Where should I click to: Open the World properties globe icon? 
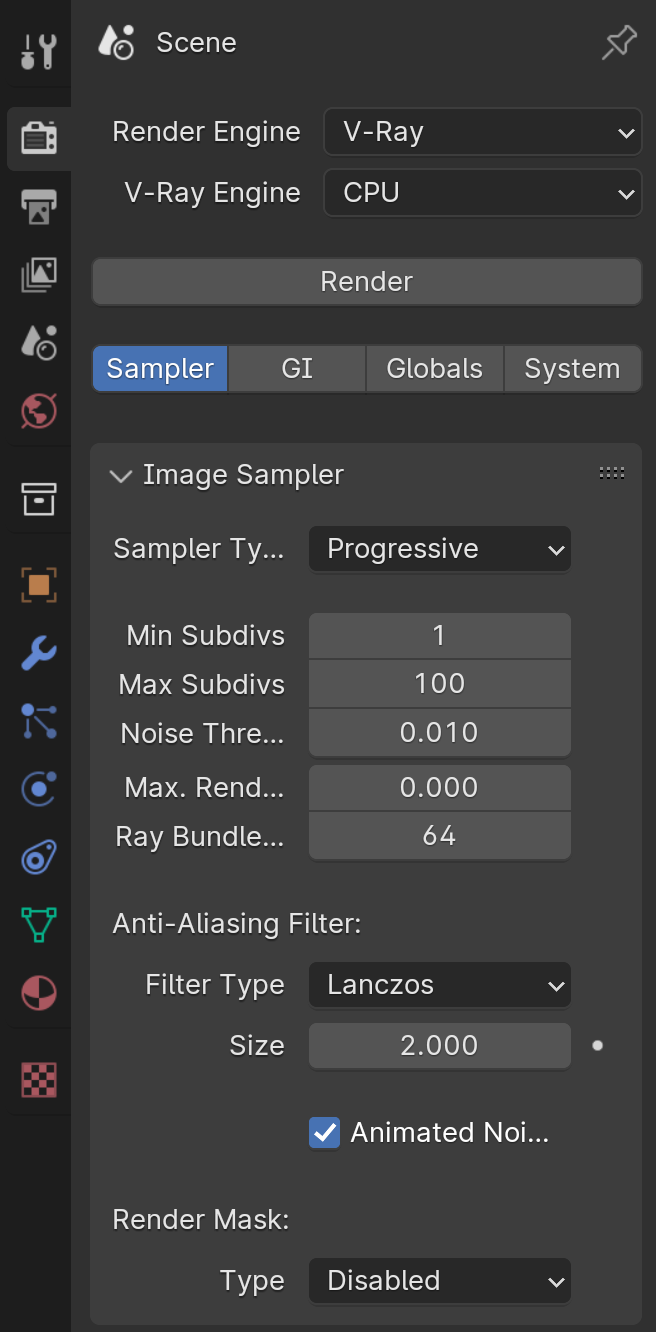coord(39,411)
